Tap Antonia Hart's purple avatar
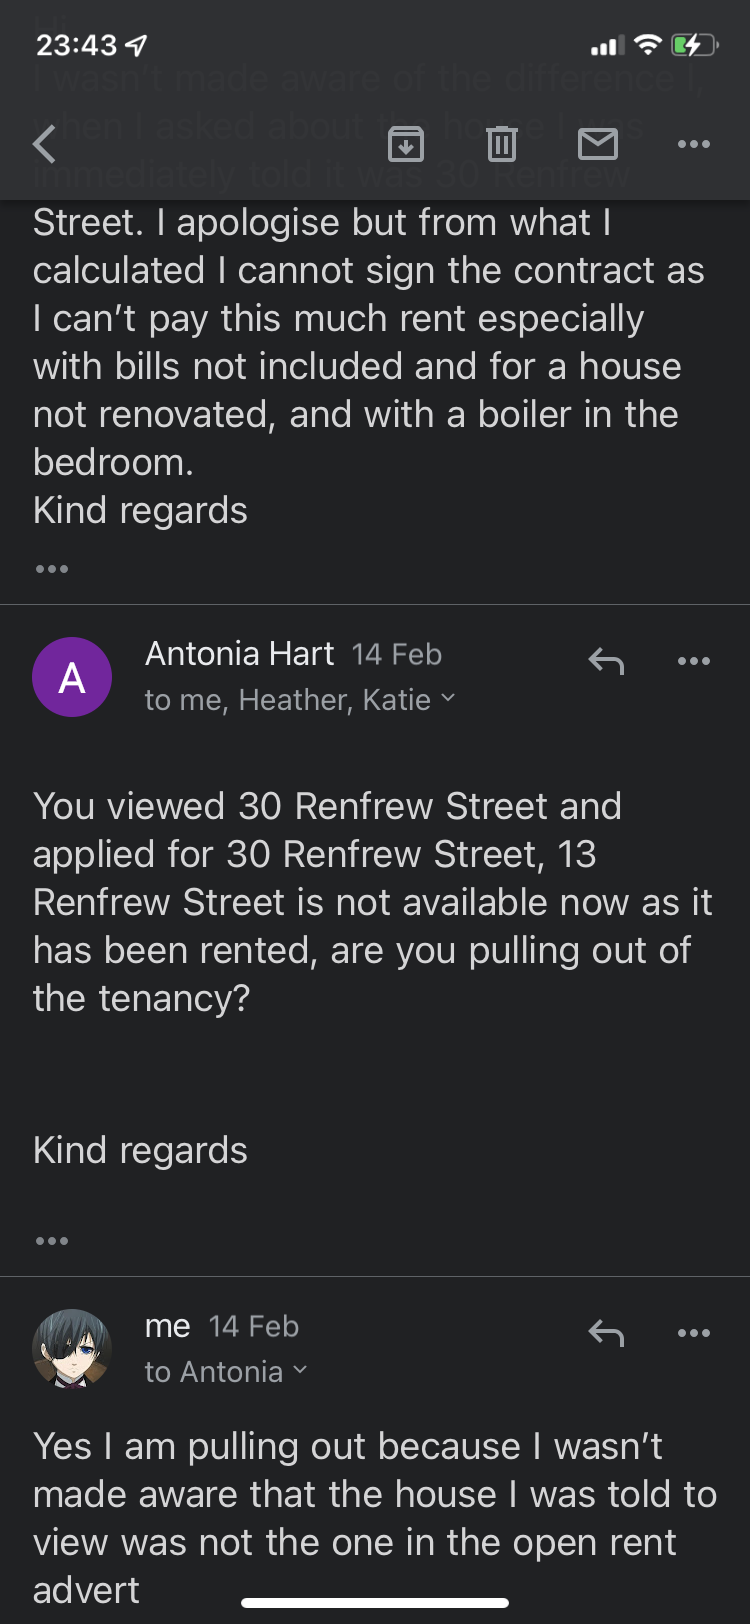750x1624 pixels. [72, 677]
